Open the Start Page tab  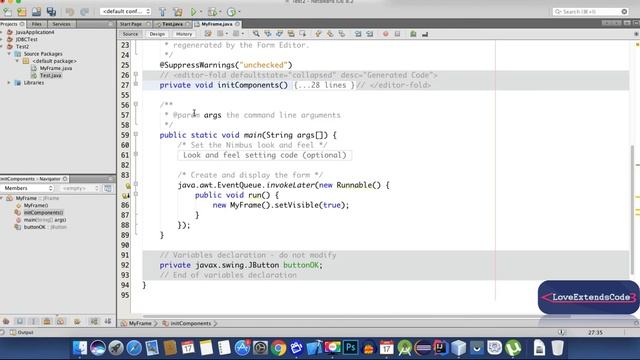point(134,24)
